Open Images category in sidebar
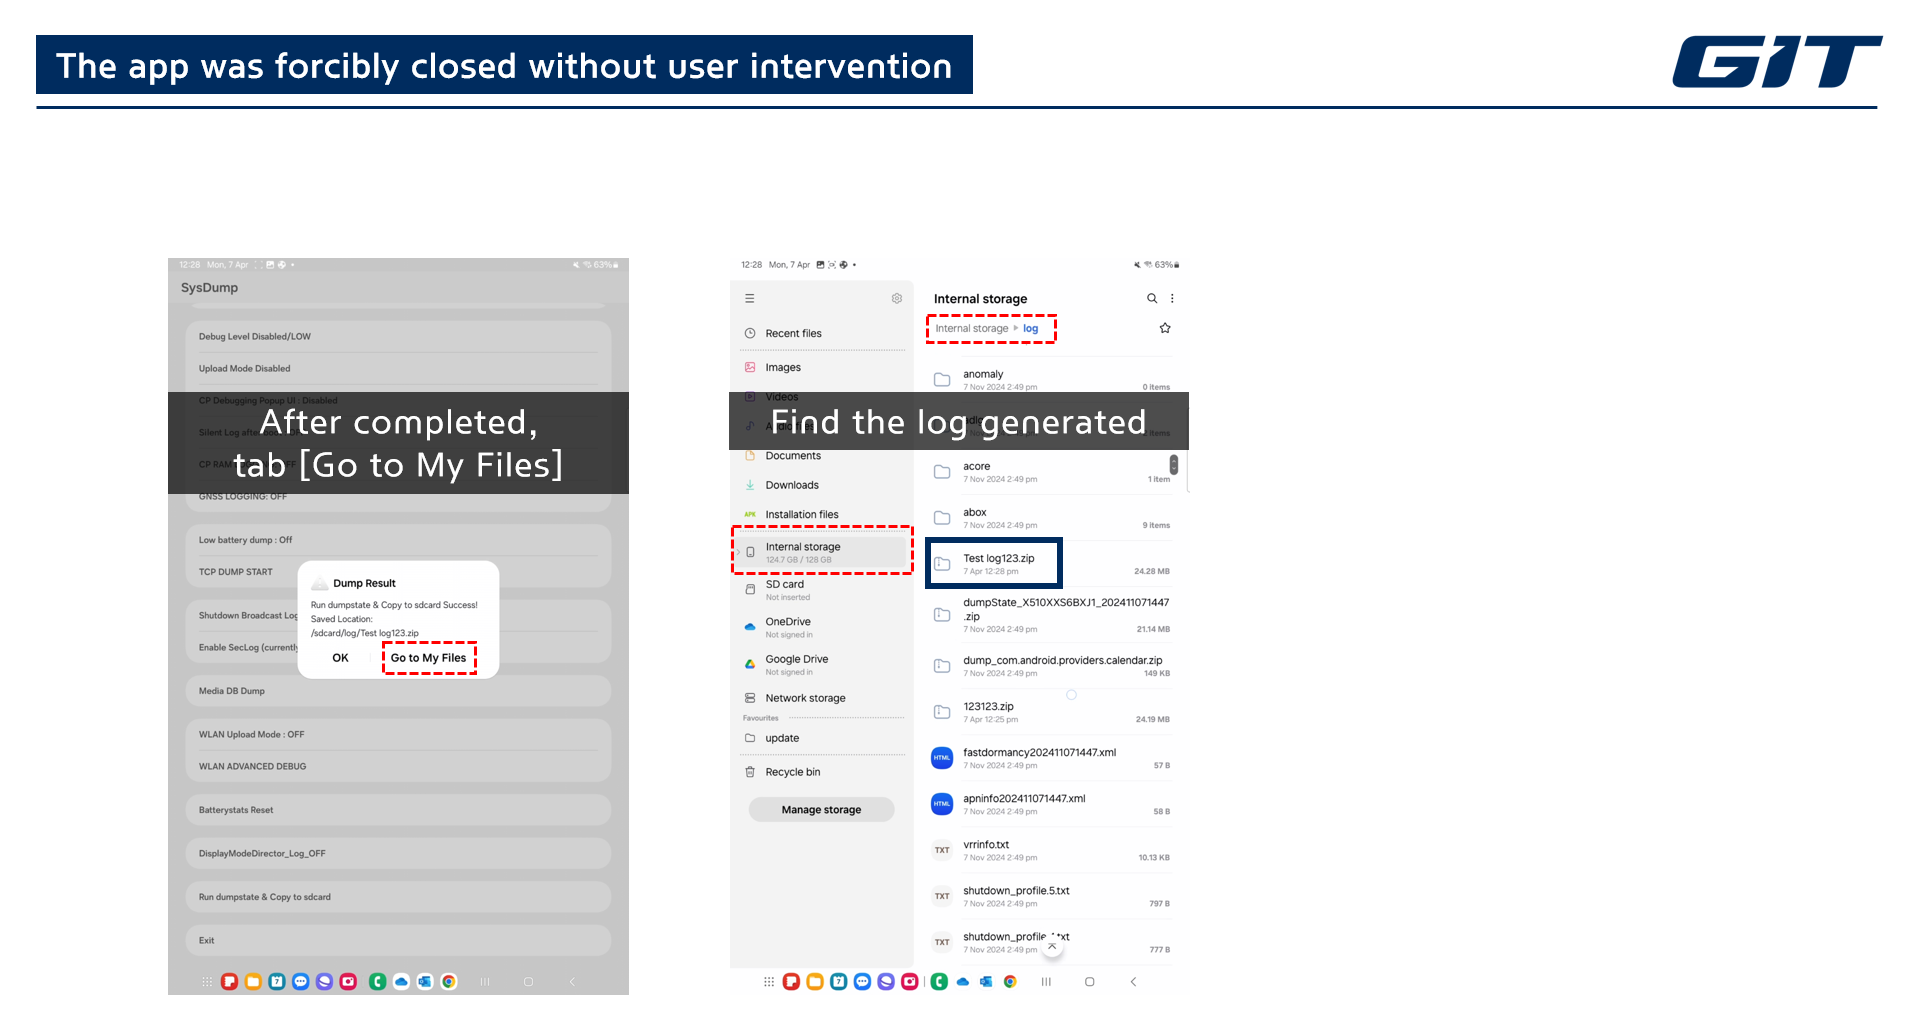This screenshot has width=1920, height=1022. click(822, 367)
